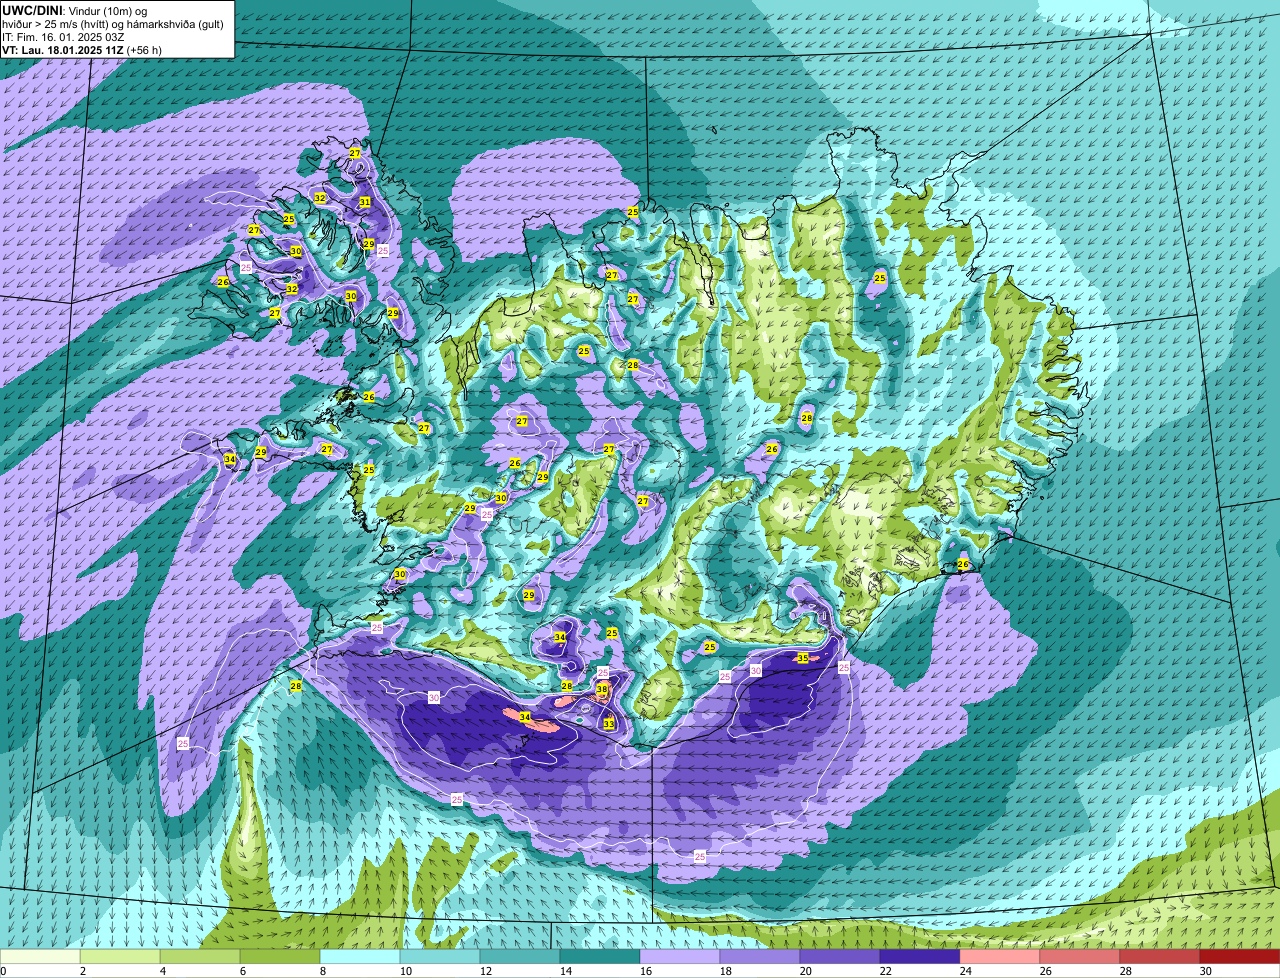Click the yellow '35' gust marker on the south coast
The height and width of the screenshot is (978, 1280).
point(802,658)
